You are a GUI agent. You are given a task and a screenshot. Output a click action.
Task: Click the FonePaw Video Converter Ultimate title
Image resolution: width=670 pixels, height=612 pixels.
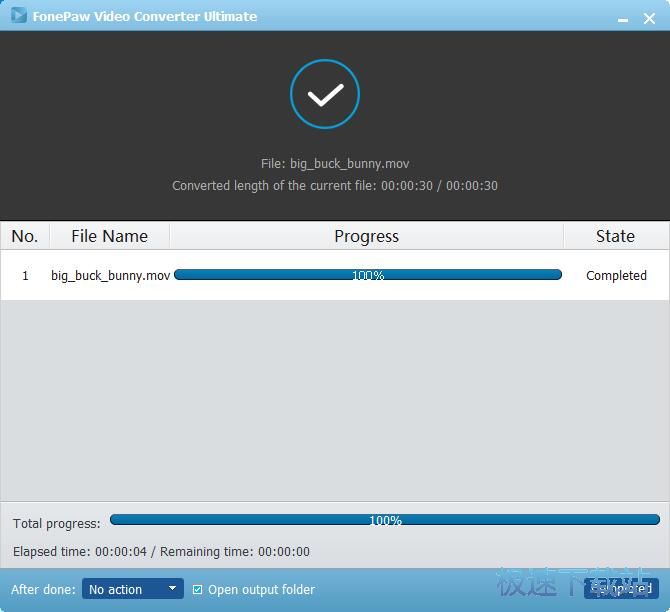tap(145, 16)
